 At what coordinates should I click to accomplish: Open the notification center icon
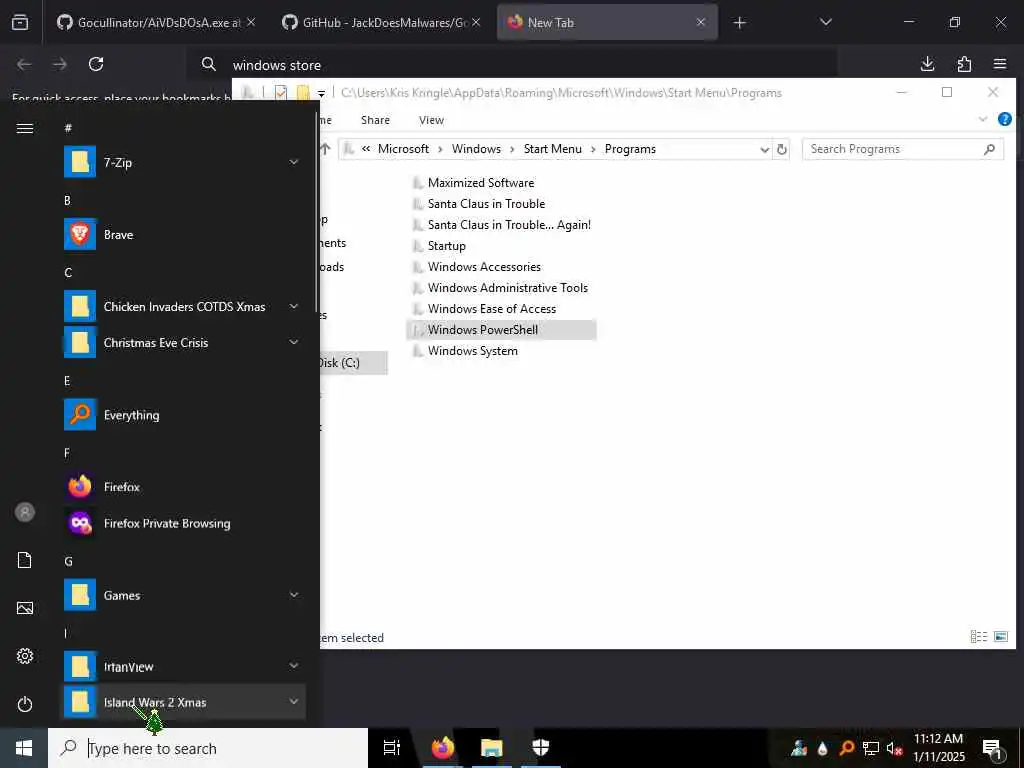[992, 748]
